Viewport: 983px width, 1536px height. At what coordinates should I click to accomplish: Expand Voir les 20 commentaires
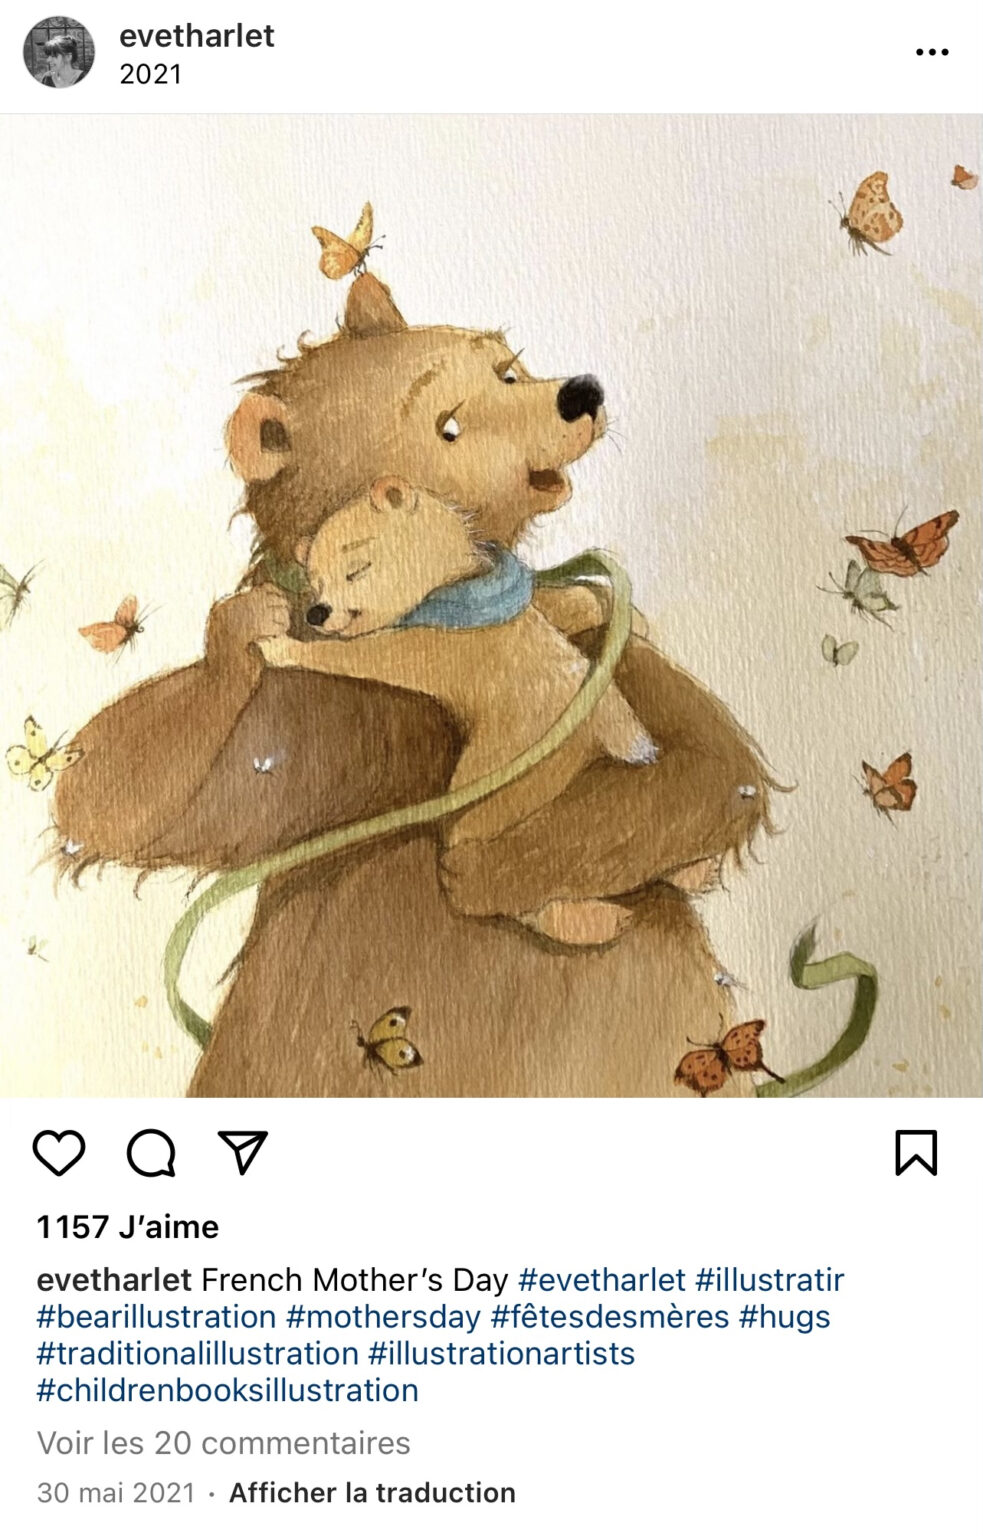224,1443
